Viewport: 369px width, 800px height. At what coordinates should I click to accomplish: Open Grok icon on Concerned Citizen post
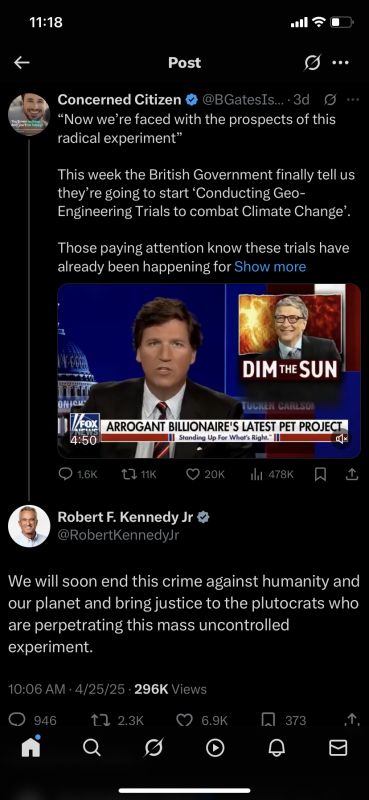330,99
